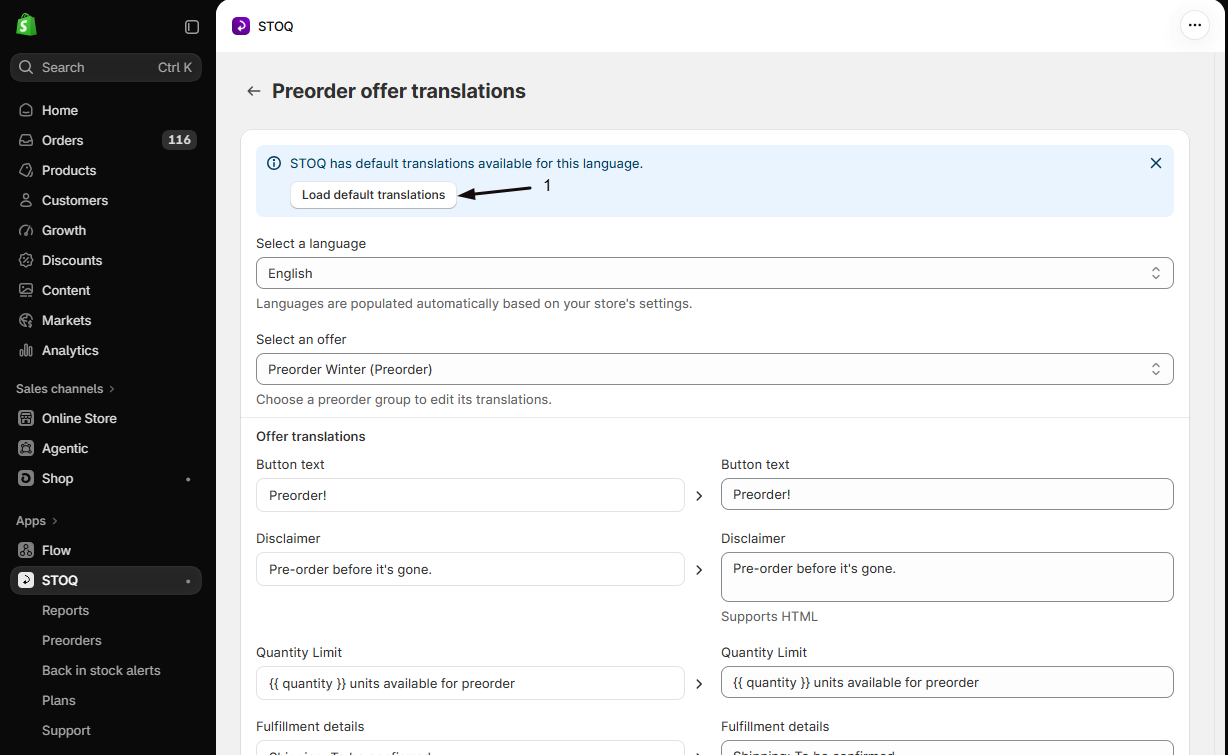This screenshot has height=755, width=1228.
Task: Click the Content image icon
Action: coord(26,290)
